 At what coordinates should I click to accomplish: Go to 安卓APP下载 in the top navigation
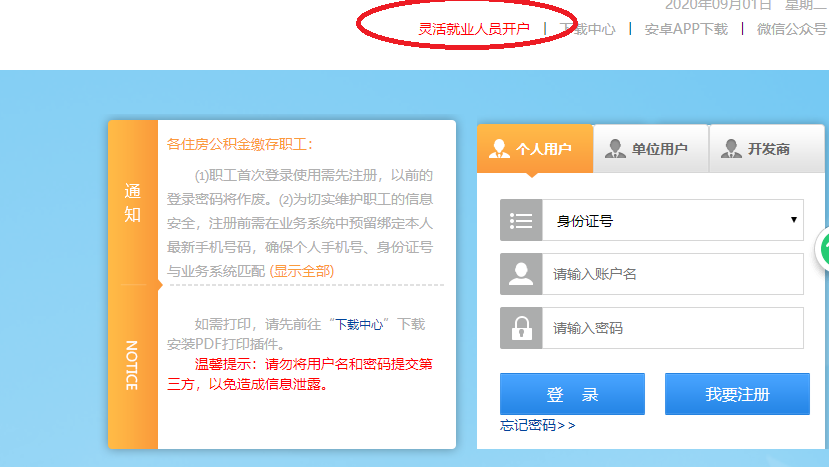click(686, 29)
